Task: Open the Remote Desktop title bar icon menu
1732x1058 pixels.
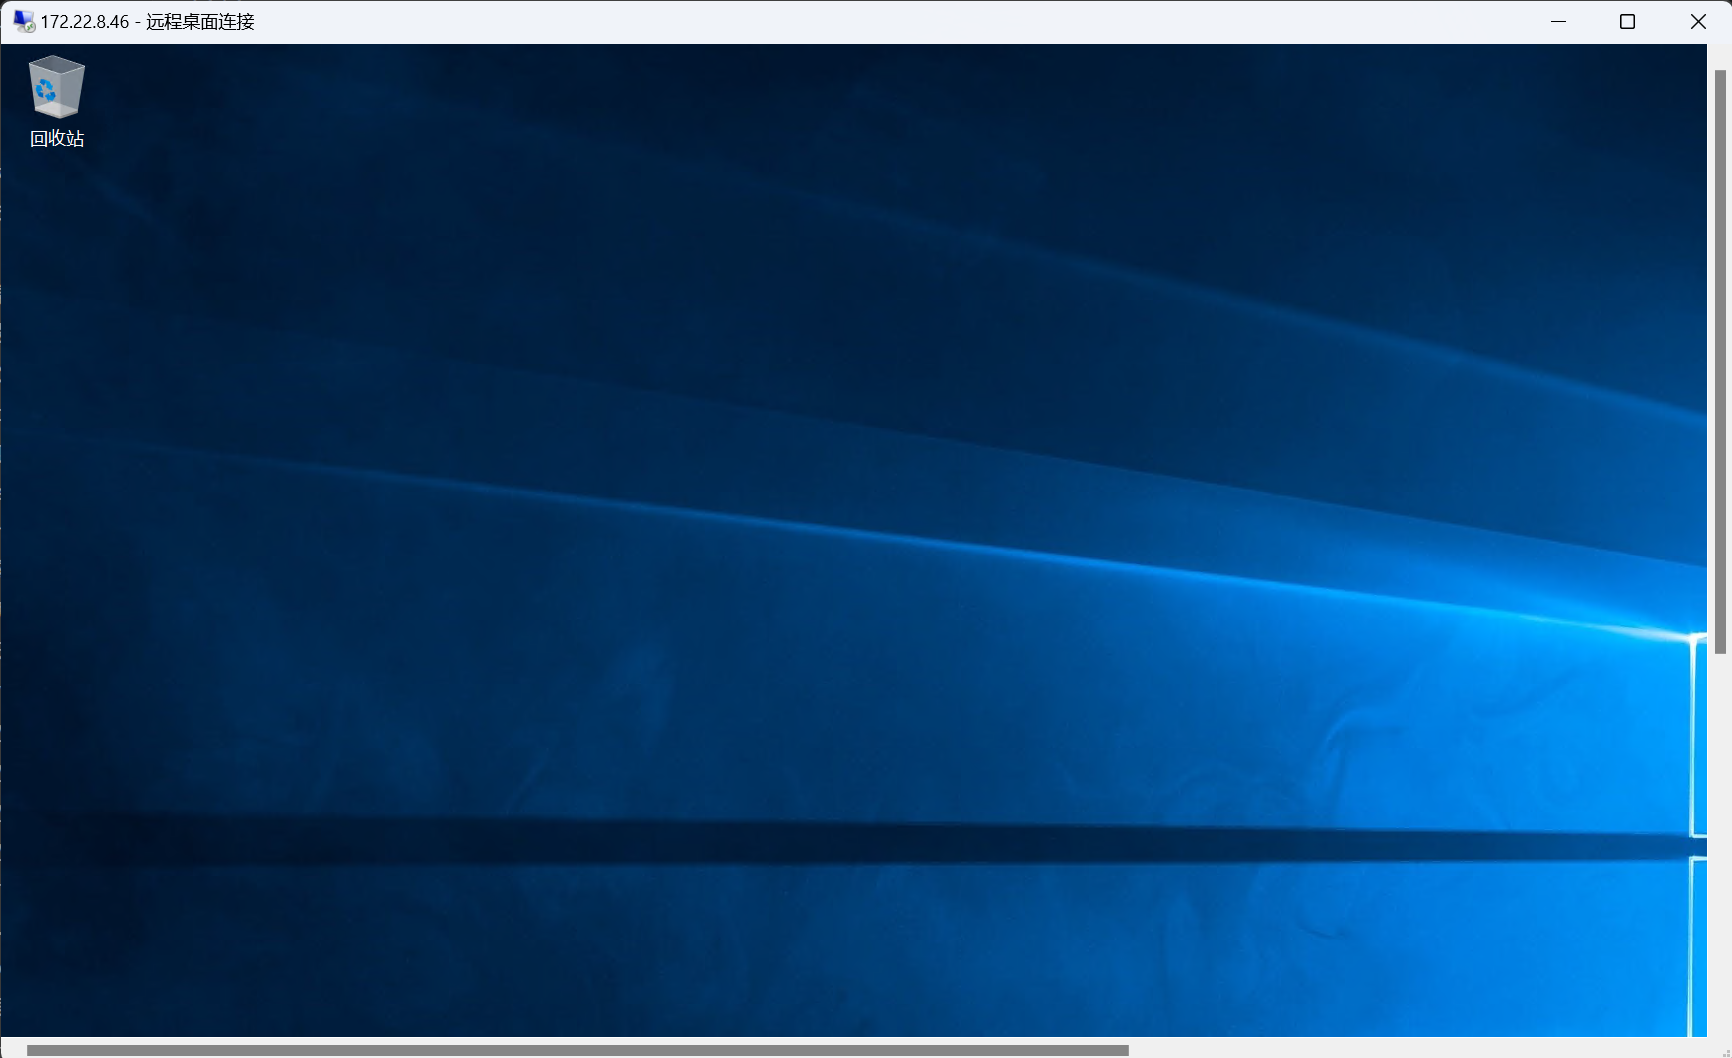Action: (23, 21)
